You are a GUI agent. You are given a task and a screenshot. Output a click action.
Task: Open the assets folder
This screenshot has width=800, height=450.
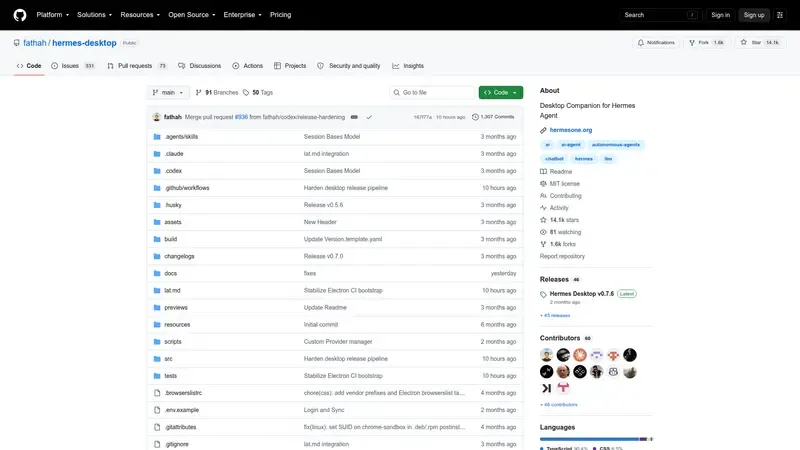point(173,222)
